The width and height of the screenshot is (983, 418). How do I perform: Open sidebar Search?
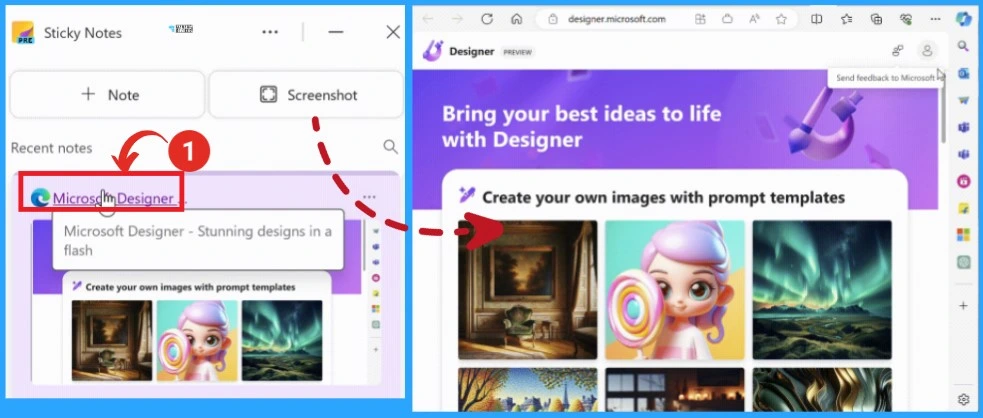[x=964, y=46]
